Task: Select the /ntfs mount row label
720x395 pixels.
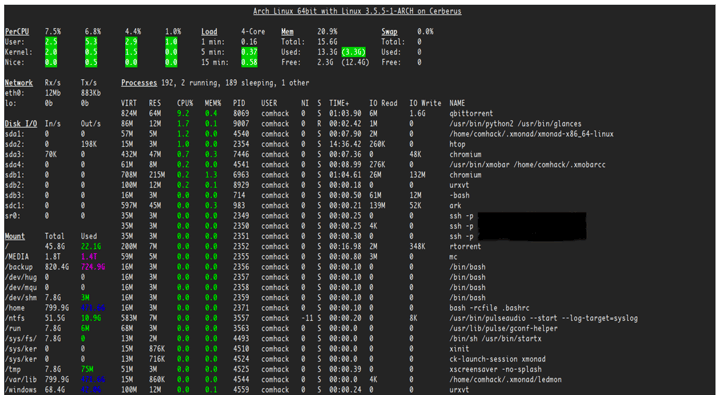Action: click(15, 318)
